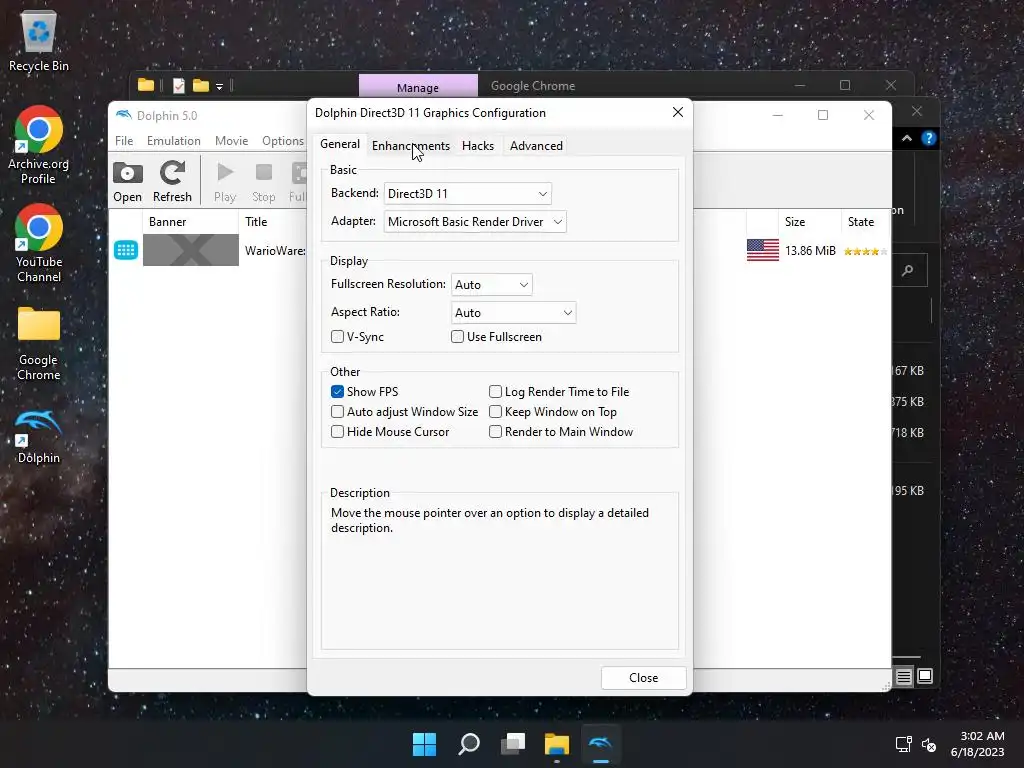This screenshot has width=1024, height=768.
Task: Open the Recycle Bin desktop icon
Action: tap(39, 40)
